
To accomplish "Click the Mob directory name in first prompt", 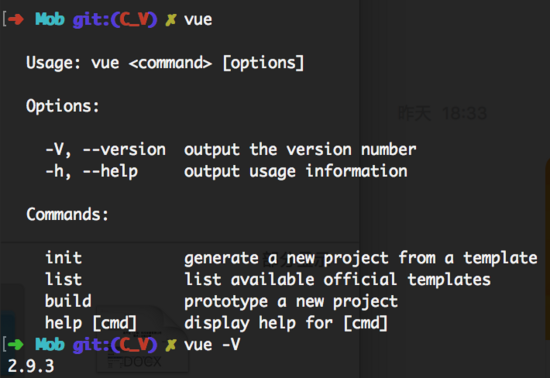I will pos(50,19).
